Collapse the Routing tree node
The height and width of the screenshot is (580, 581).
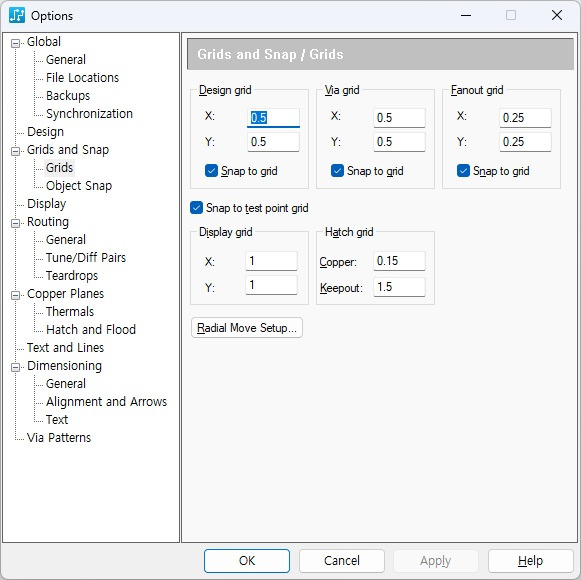coord(15,223)
